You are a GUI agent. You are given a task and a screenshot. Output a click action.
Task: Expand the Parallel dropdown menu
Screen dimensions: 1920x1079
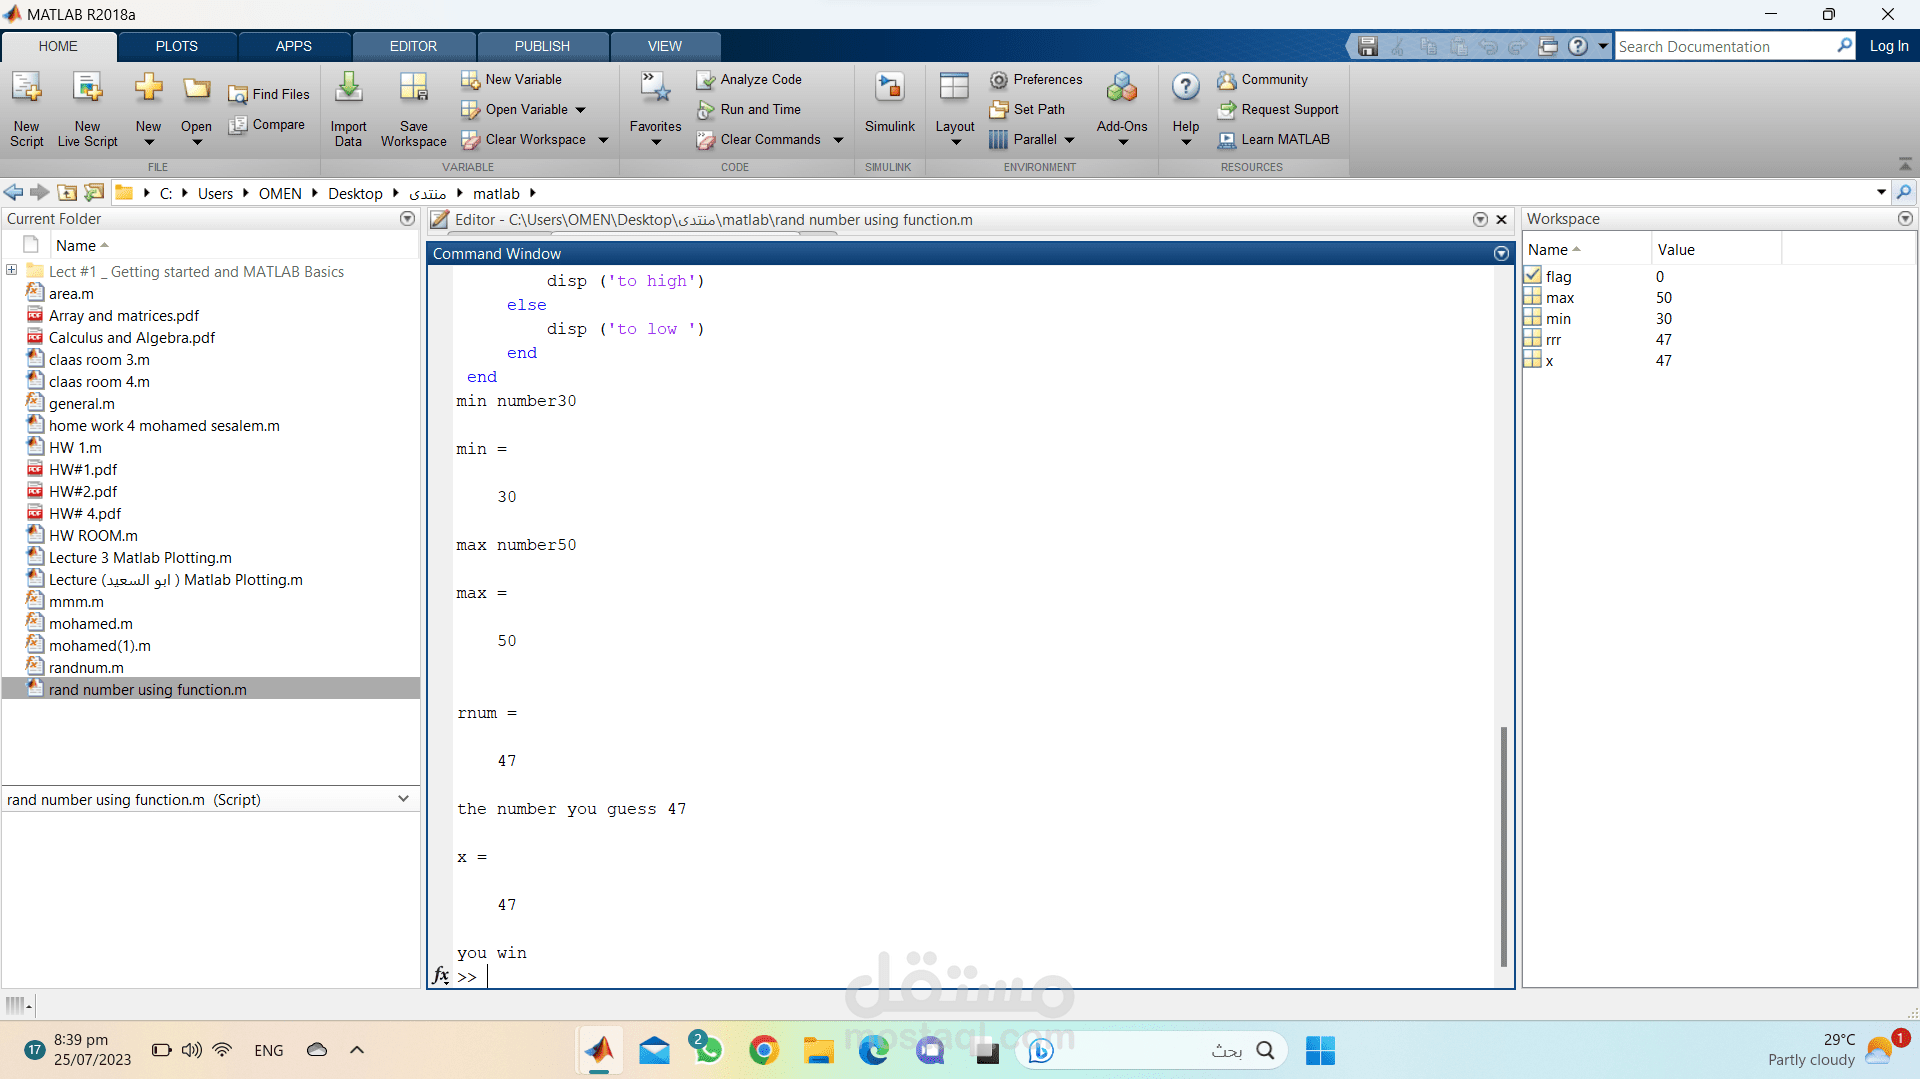1069,140
